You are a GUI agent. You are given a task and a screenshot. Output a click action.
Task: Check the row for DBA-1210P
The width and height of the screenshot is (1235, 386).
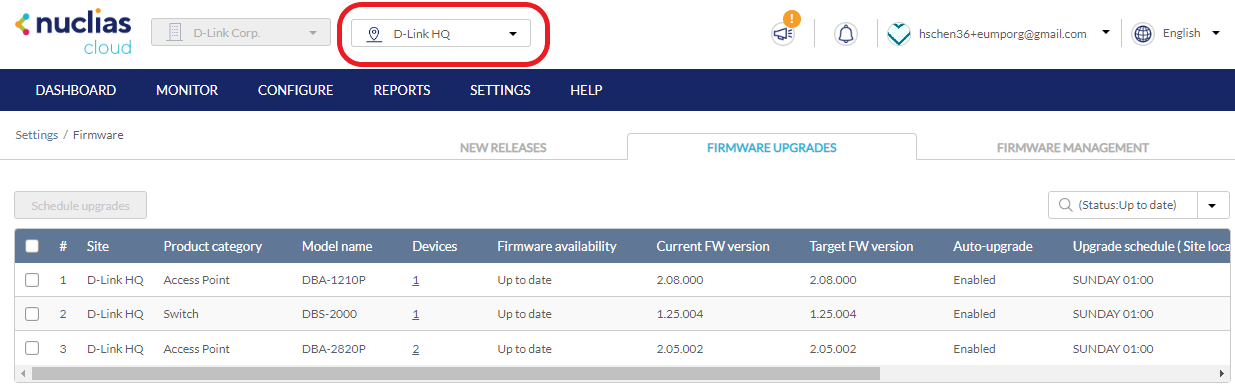32,280
